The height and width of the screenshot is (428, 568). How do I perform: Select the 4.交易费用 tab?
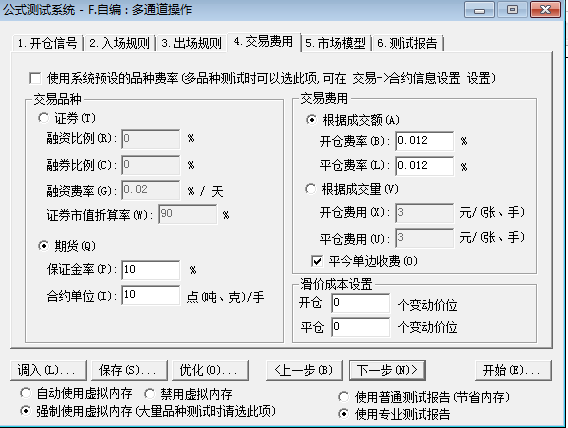pos(263,42)
